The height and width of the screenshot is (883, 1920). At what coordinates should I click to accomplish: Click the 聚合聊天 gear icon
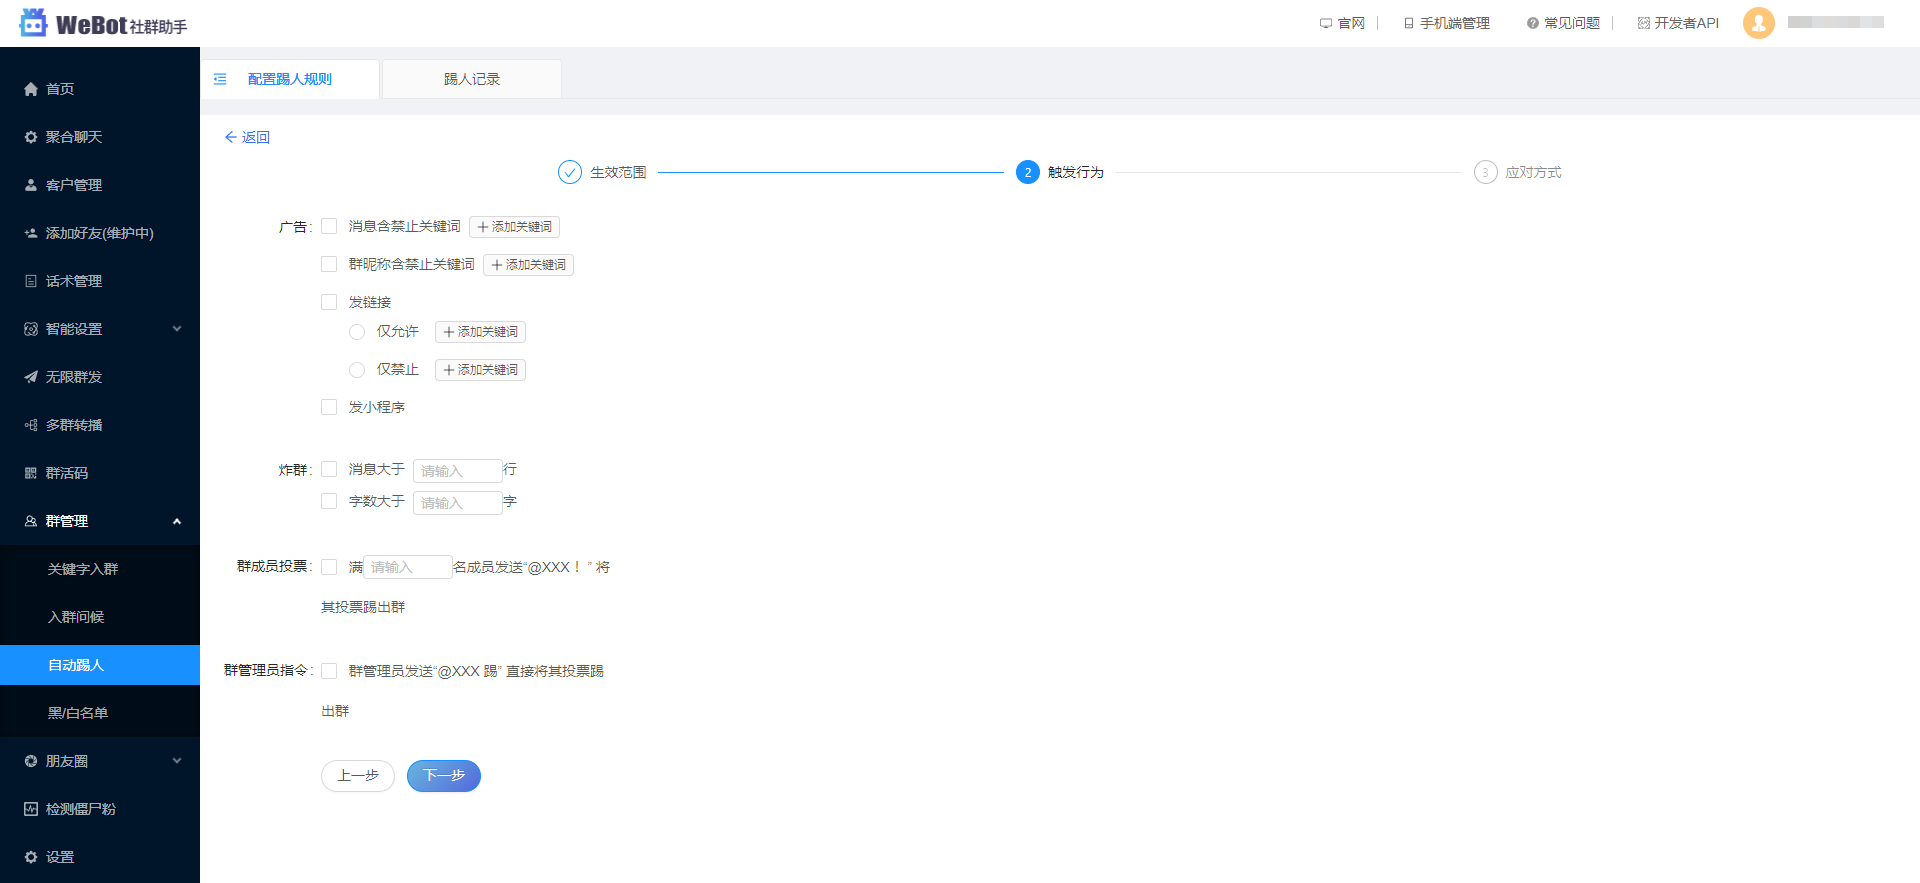pos(31,137)
